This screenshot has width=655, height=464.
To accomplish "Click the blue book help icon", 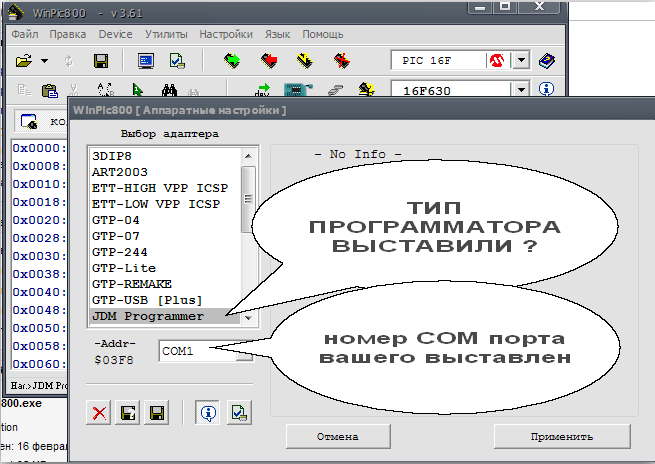I will (x=546, y=61).
